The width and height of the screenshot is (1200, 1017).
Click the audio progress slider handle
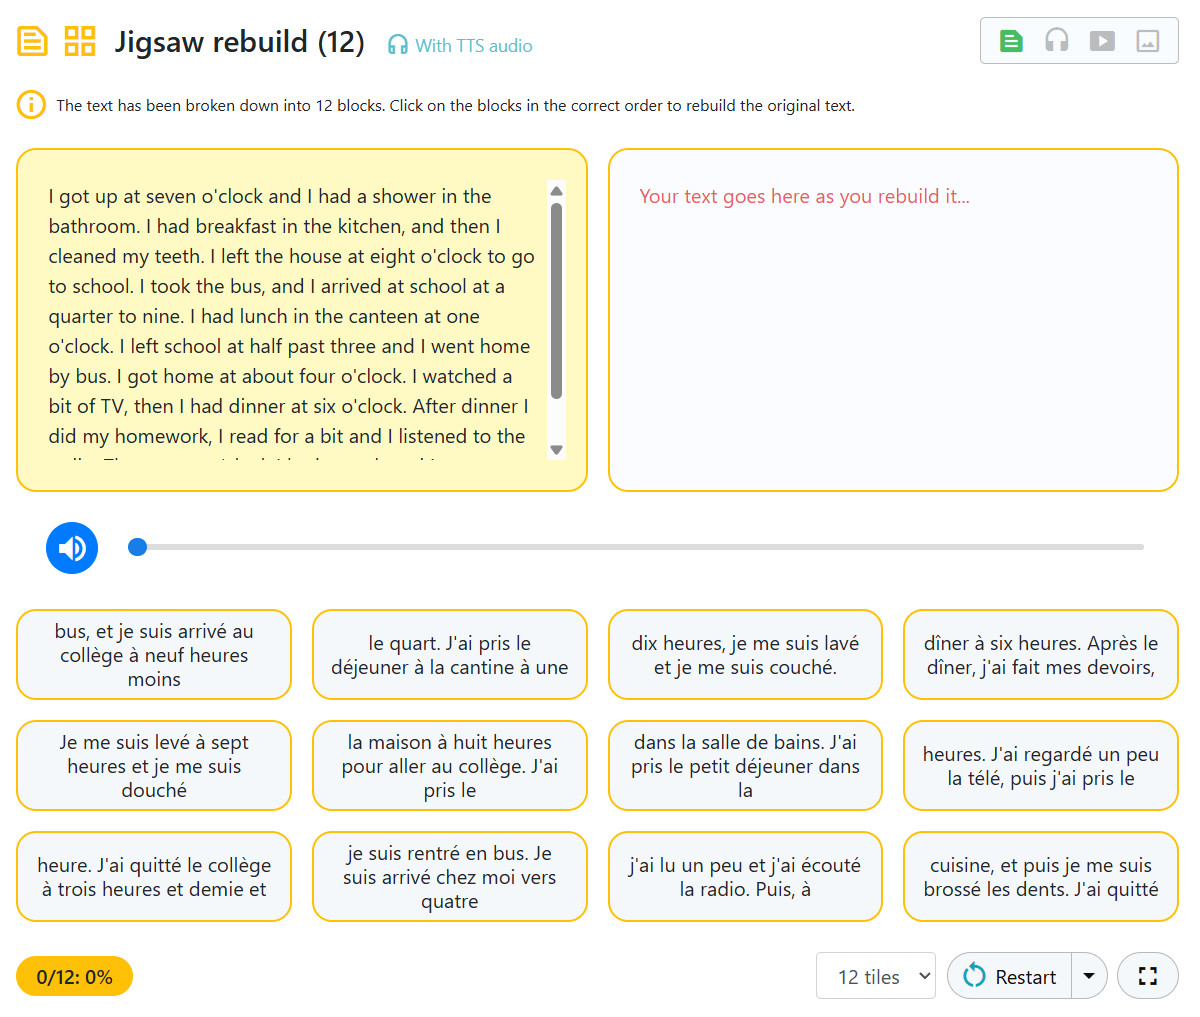pos(138,547)
